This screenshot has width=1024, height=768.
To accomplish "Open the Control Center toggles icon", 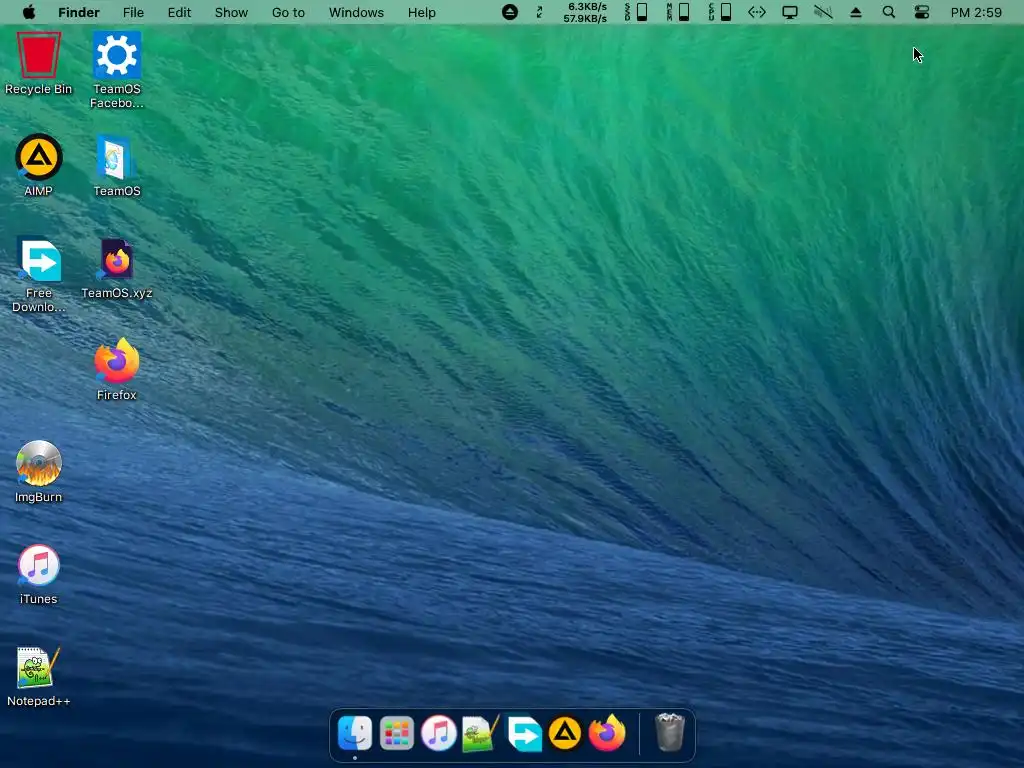I will 921,12.
